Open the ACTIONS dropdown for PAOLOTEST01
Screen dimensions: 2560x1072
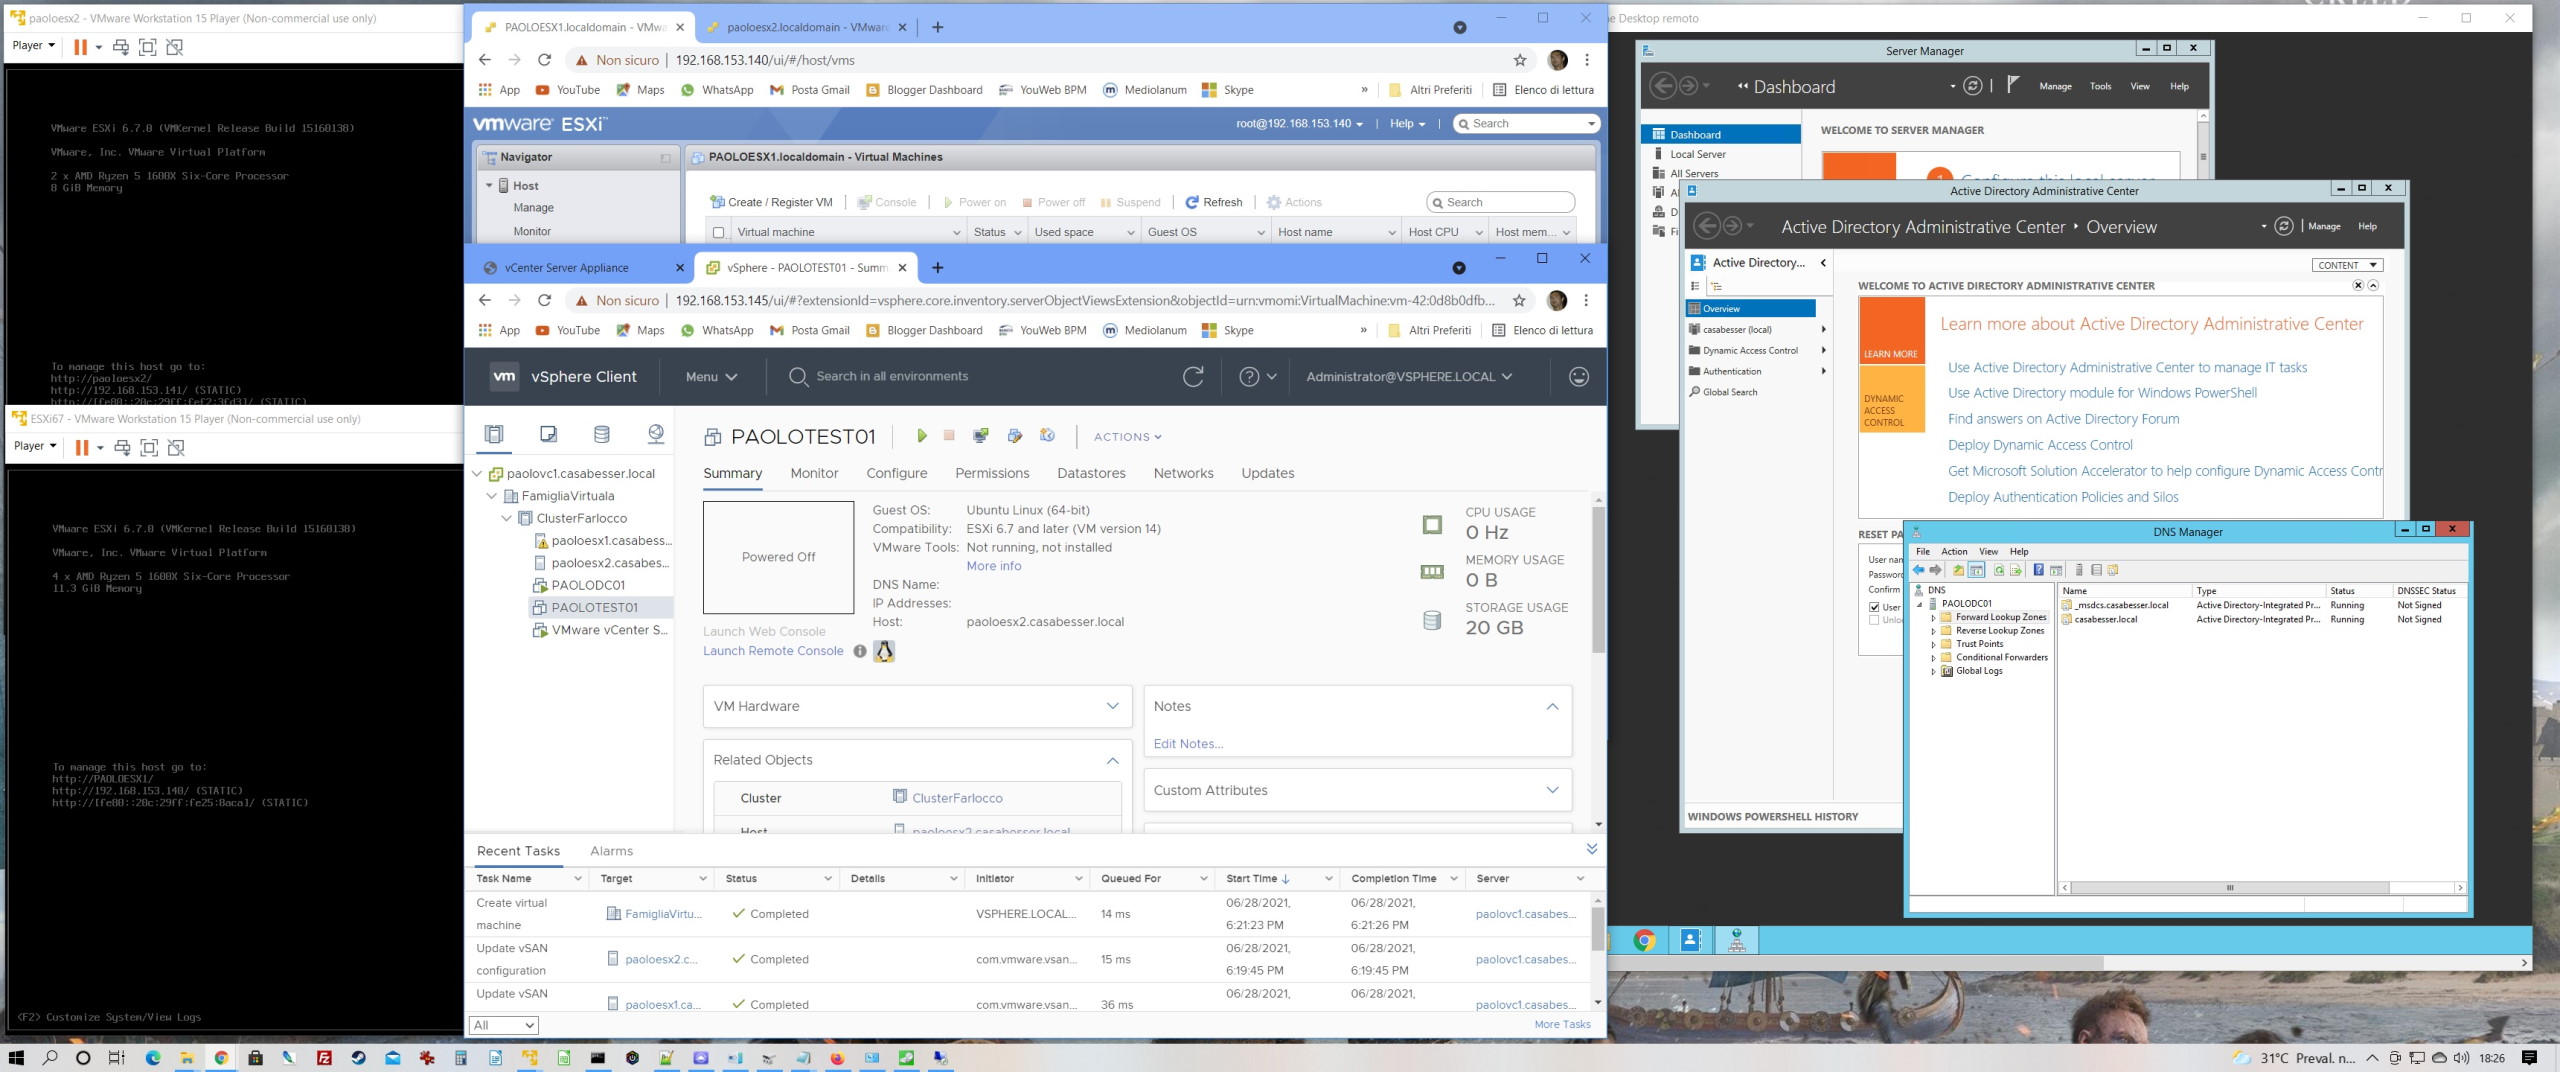point(1127,437)
